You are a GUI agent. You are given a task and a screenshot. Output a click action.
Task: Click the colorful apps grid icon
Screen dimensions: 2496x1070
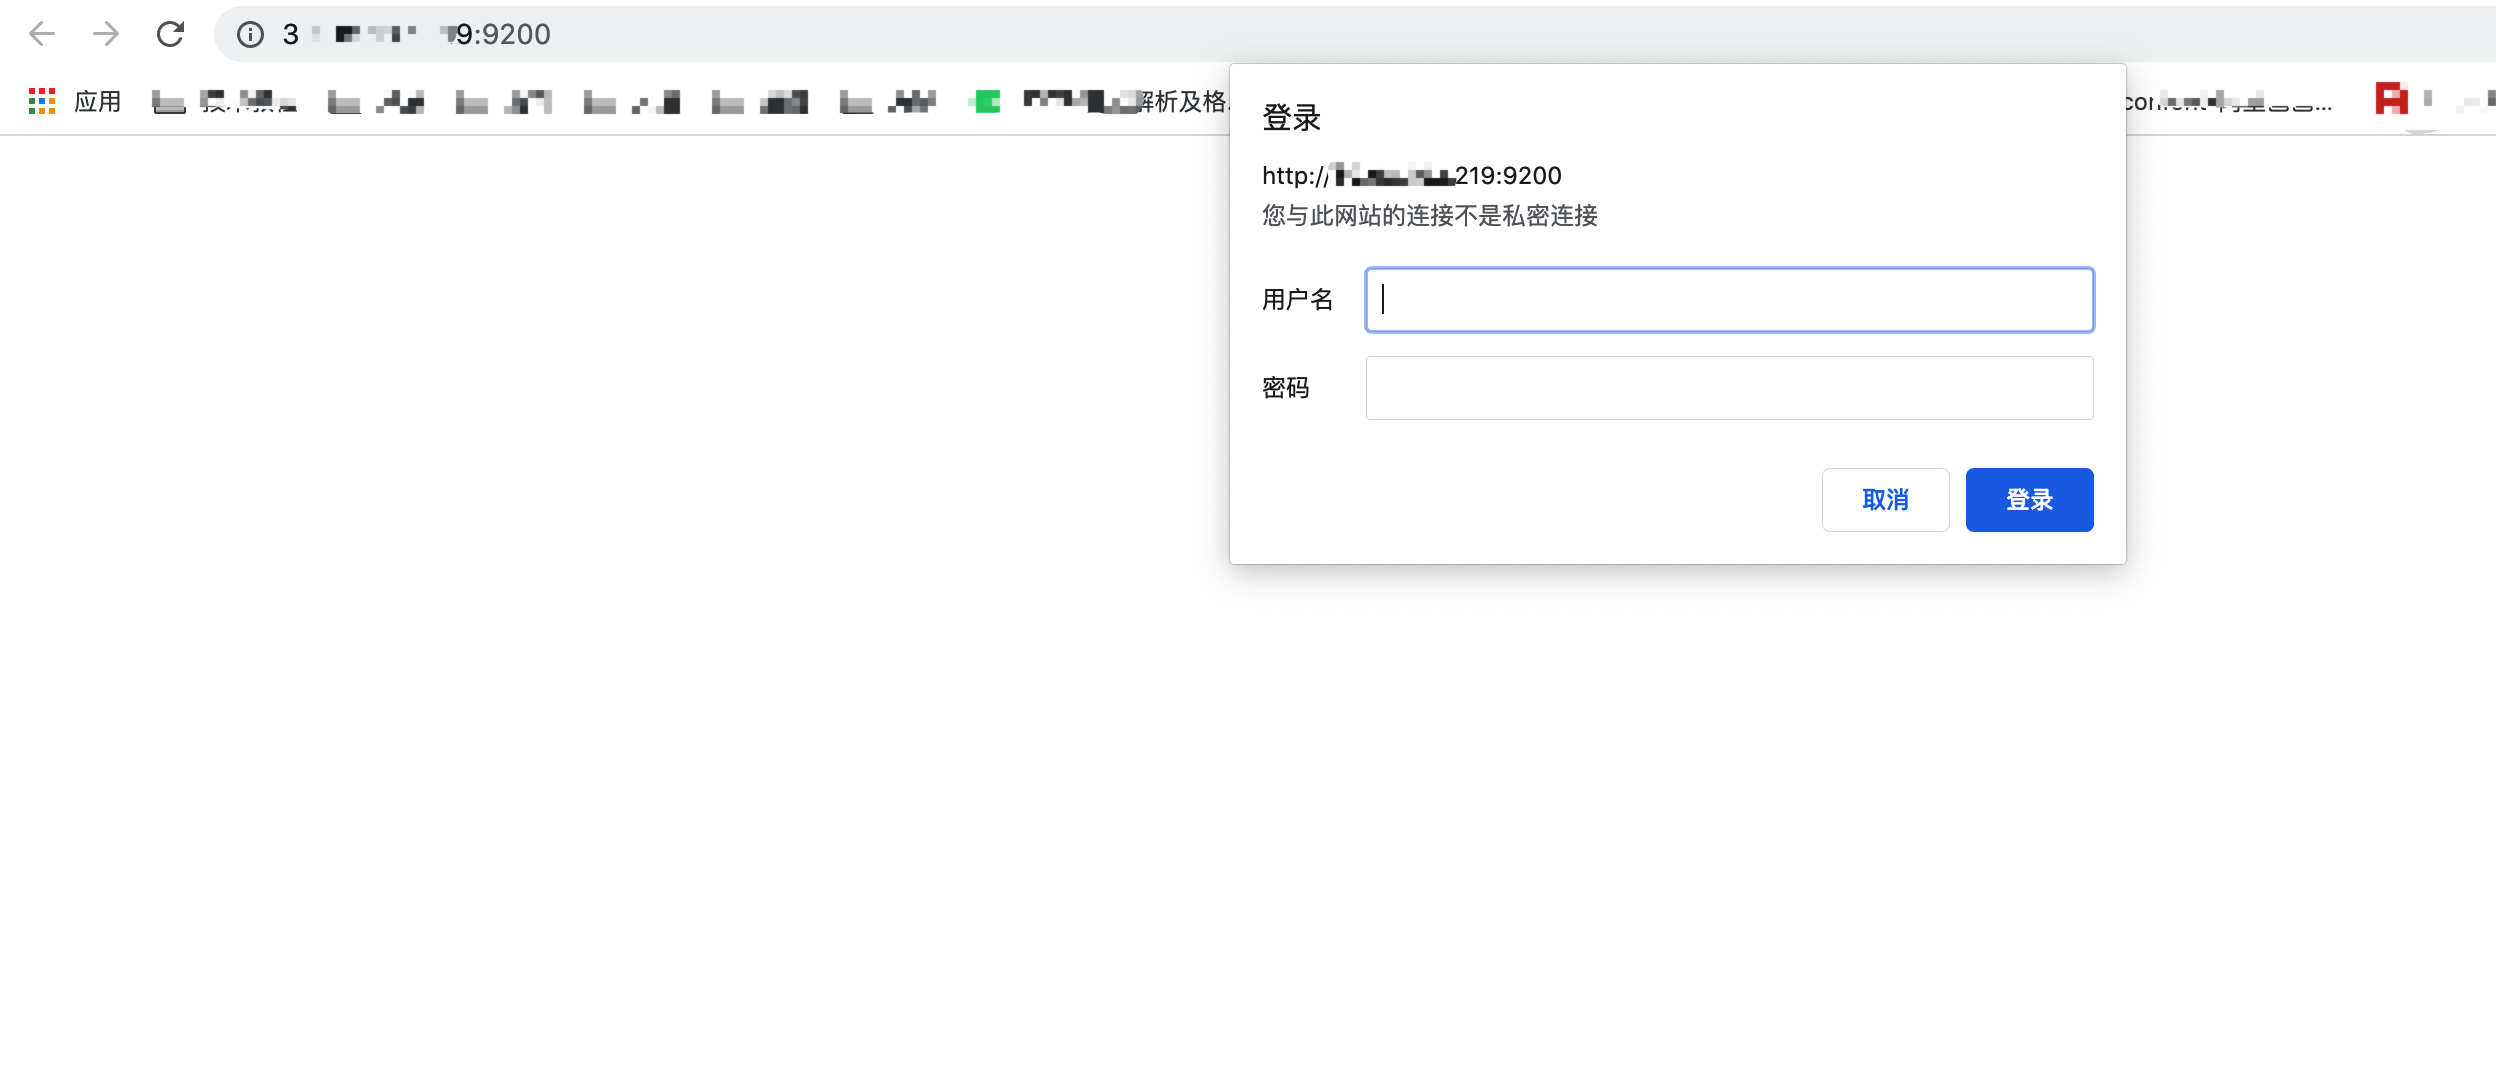click(42, 101)
